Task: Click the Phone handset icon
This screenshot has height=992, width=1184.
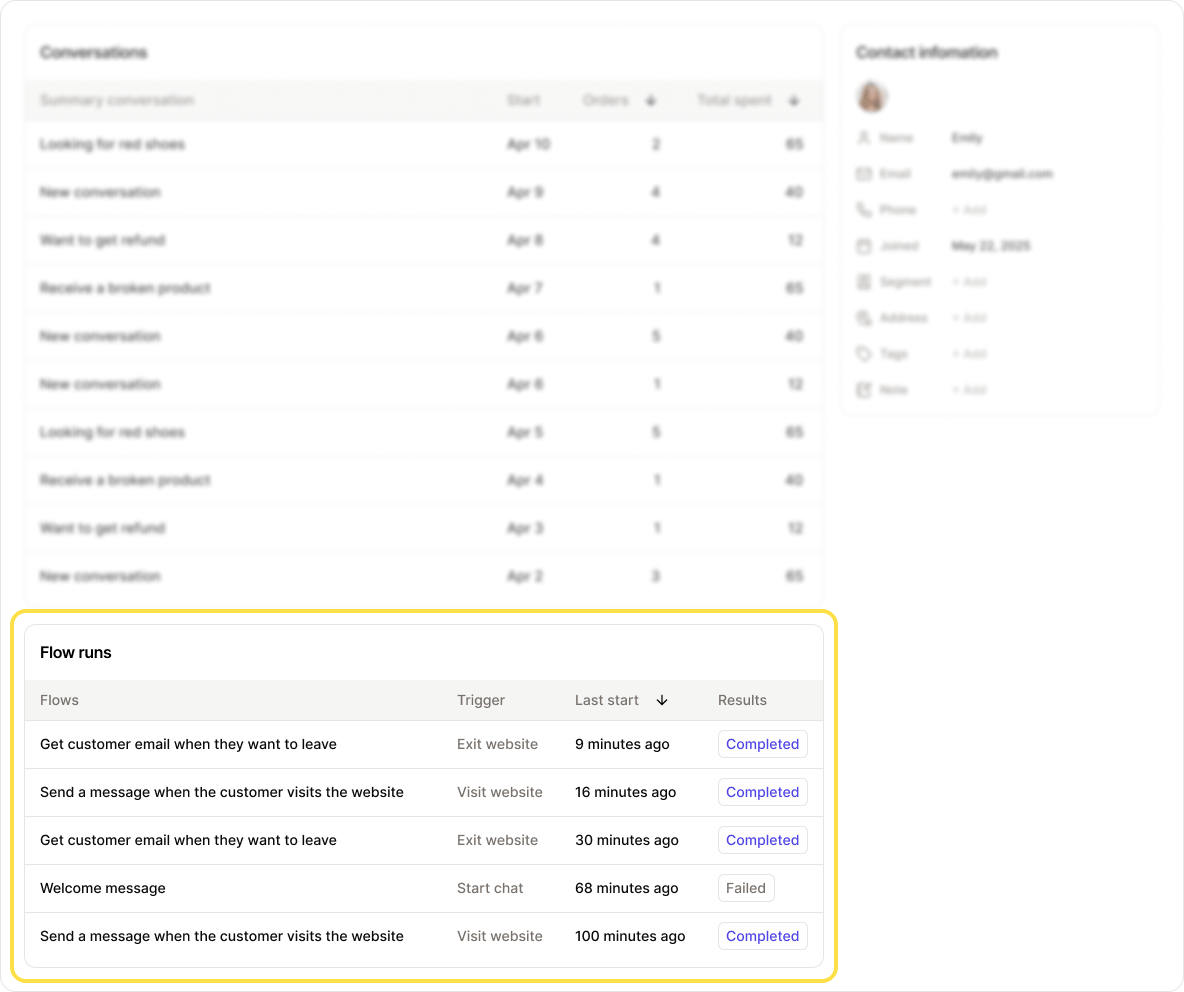Action: pyautogui.click(x=864, y=210)
